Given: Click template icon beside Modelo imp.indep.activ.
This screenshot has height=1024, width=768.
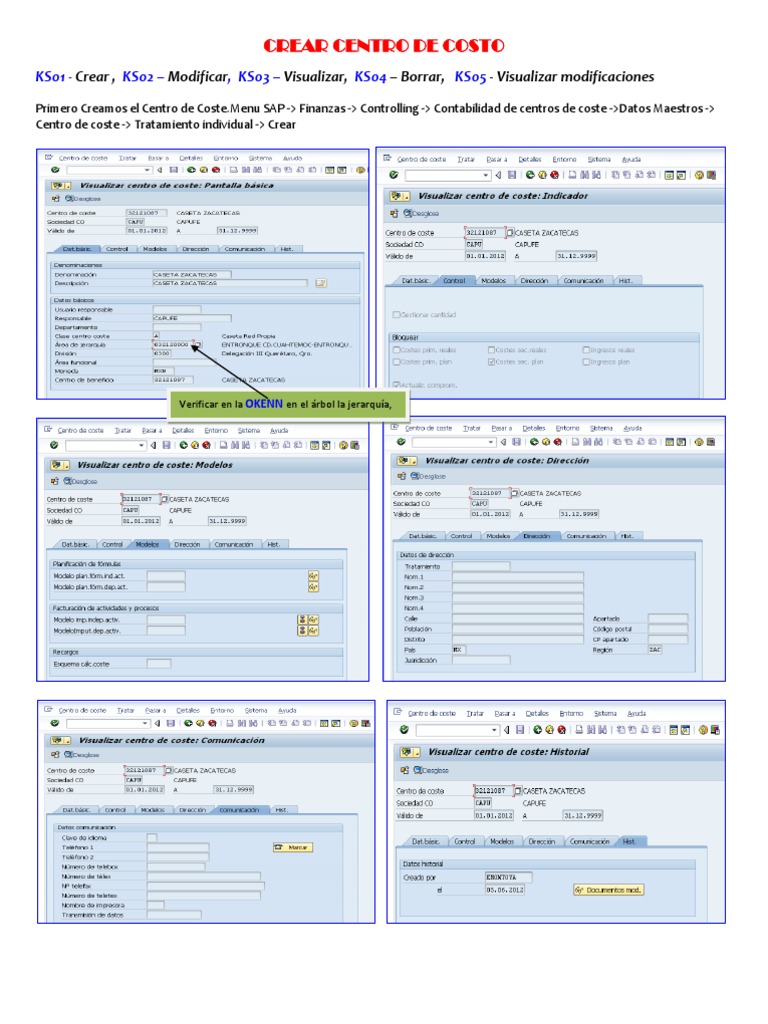Looking at the screenshot, I should [302, 620].
